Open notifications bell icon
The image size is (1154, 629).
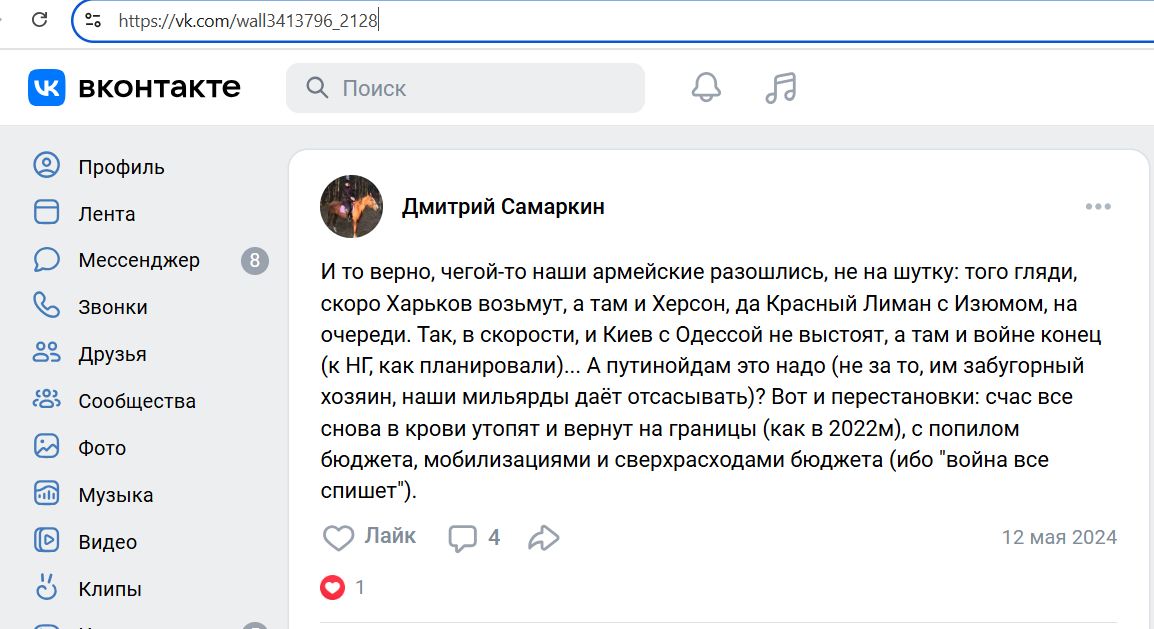click(x=706, y=88)
